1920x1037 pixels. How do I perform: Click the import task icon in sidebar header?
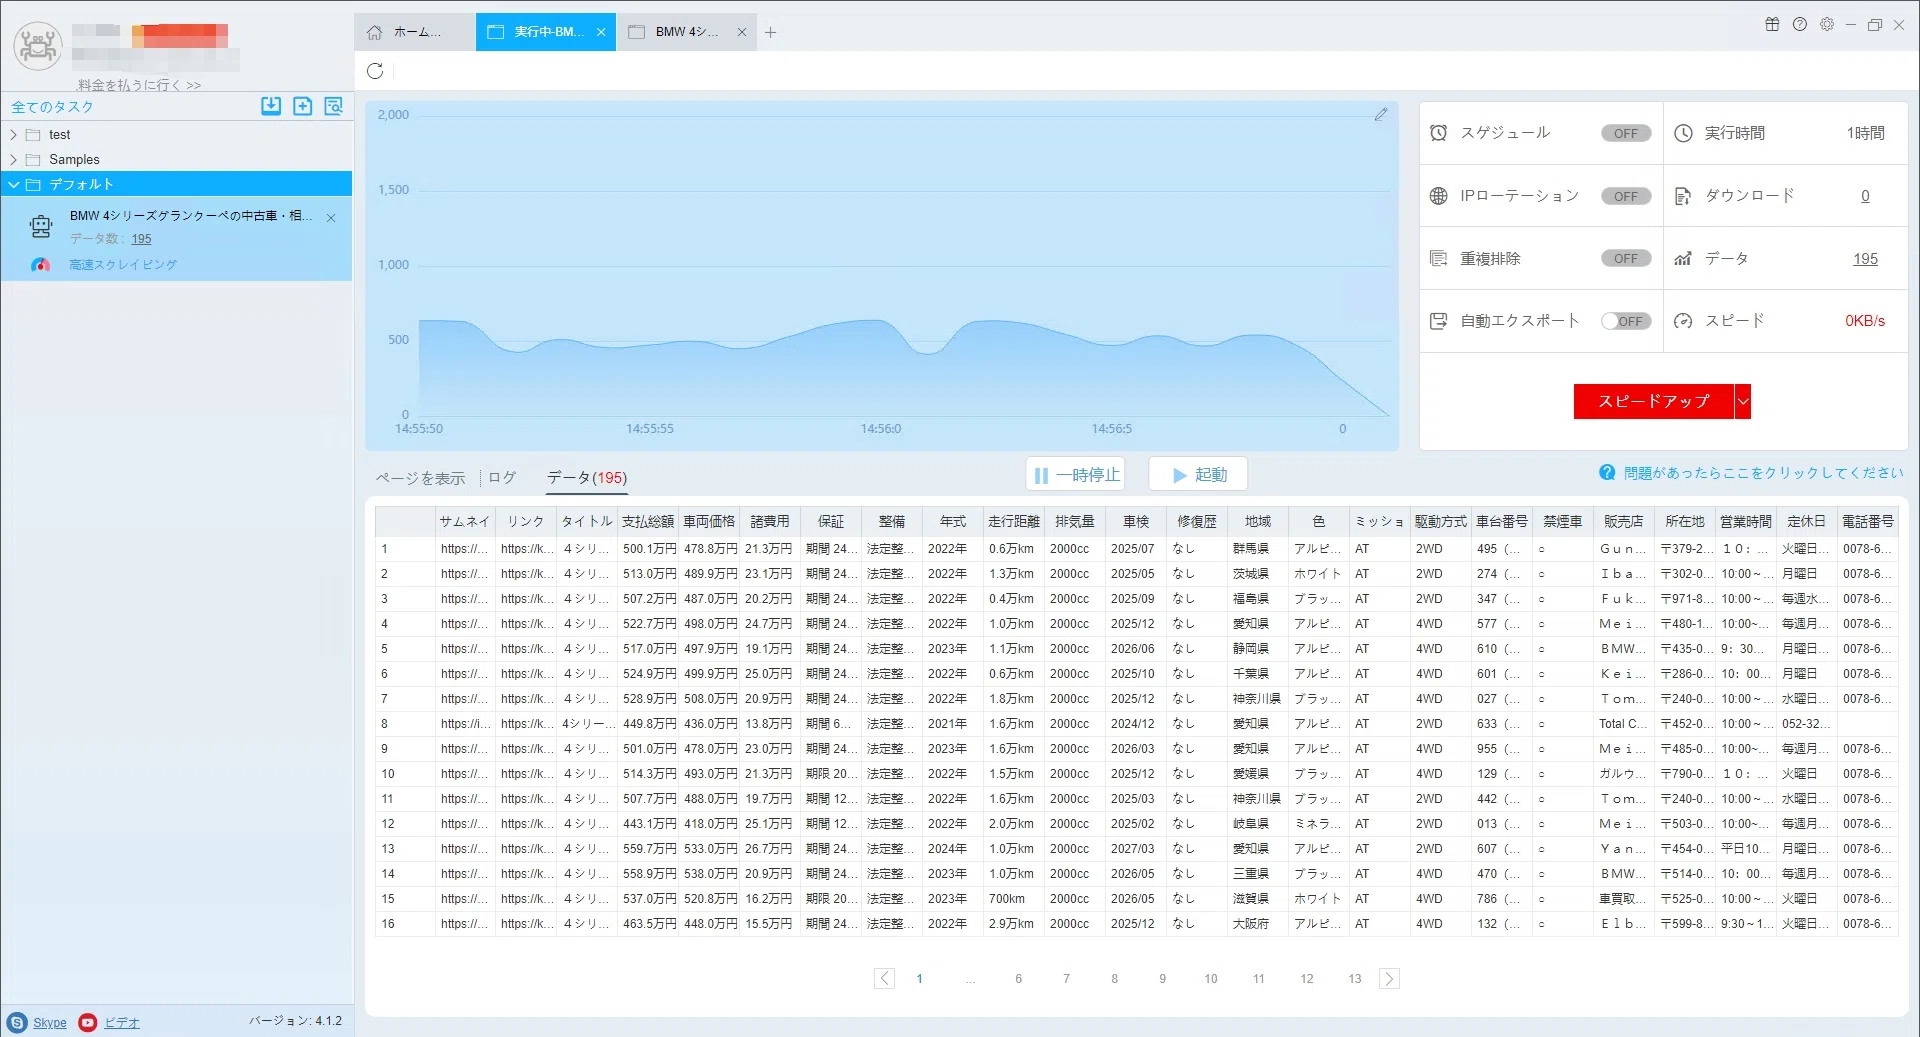271,106
